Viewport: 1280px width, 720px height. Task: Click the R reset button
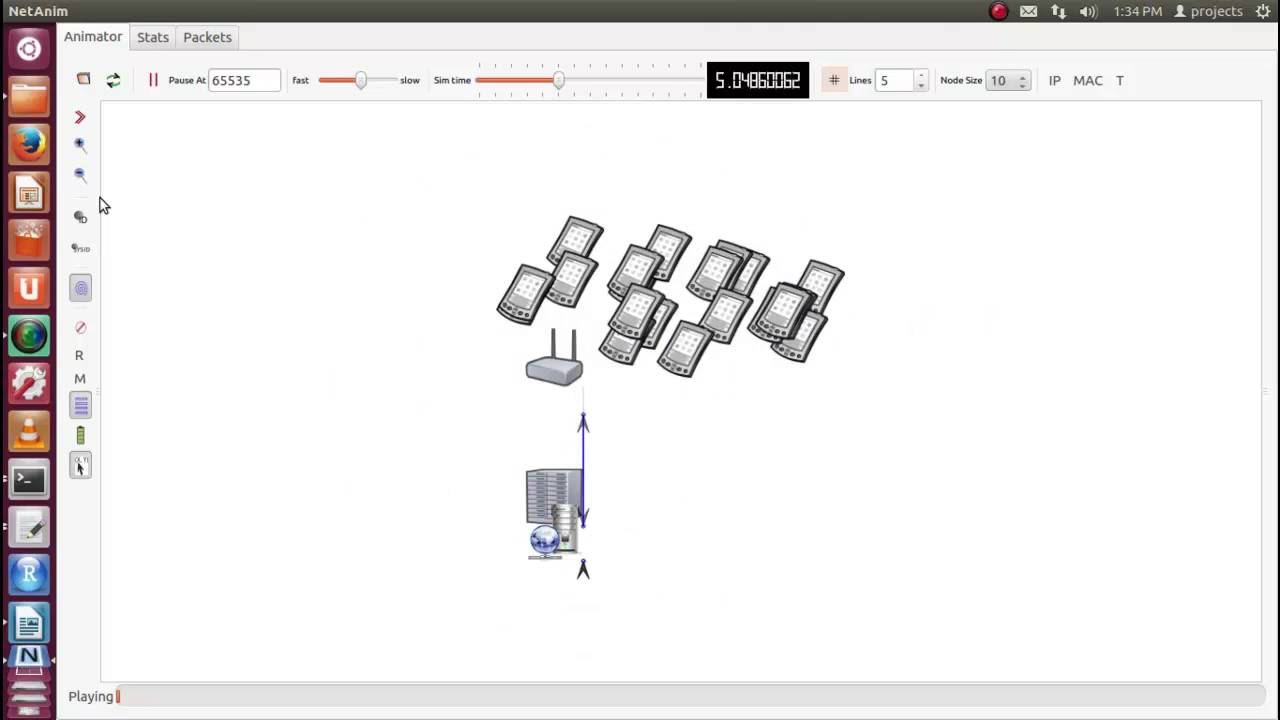tap(79, 355)
